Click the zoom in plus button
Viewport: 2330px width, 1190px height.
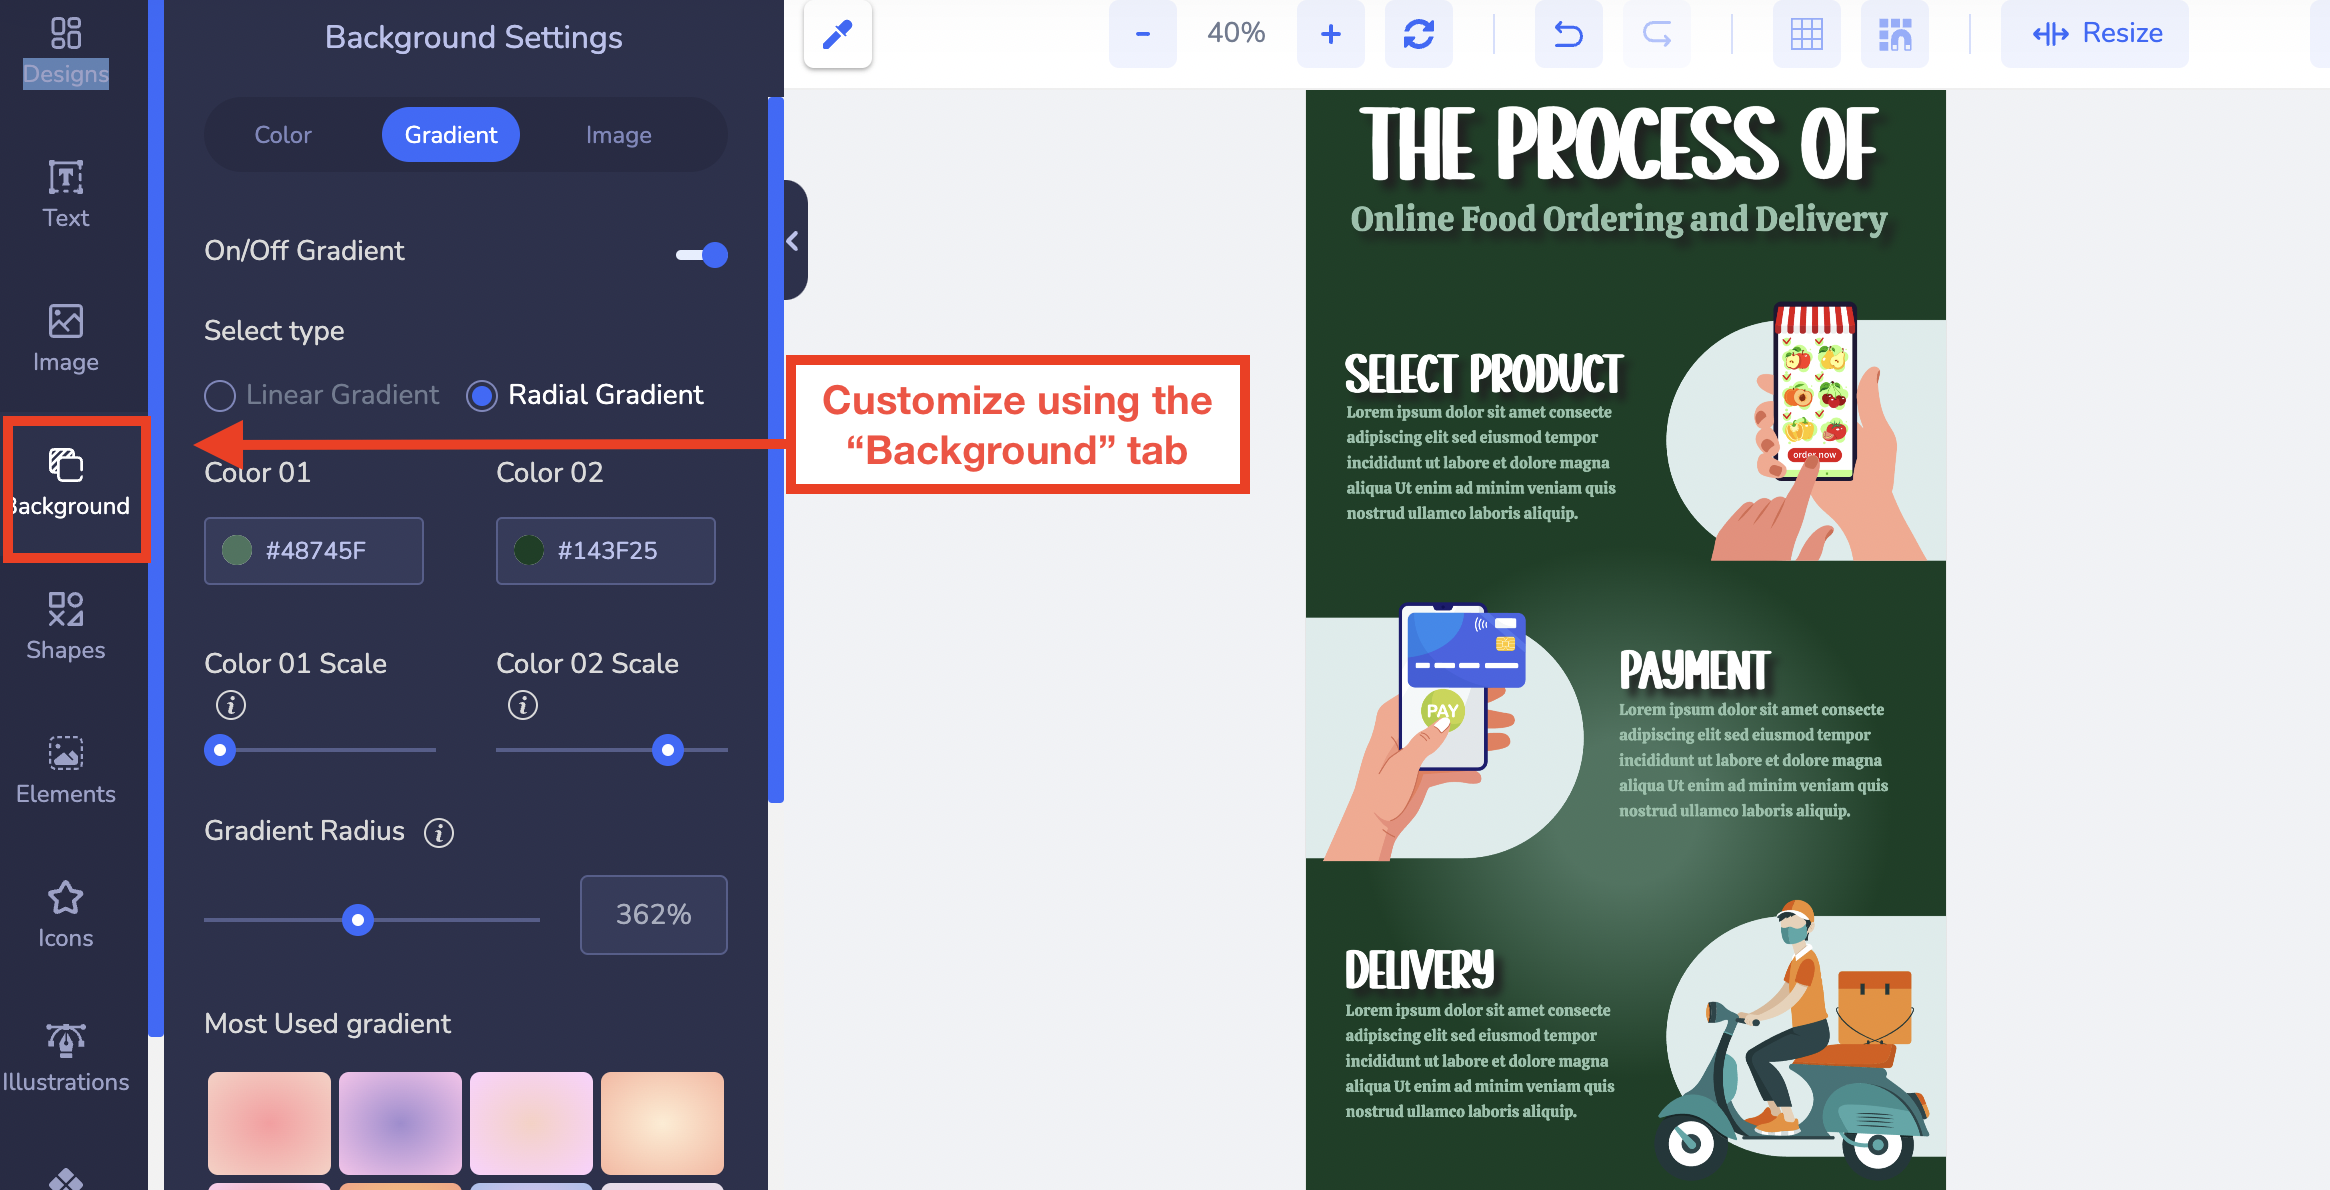pyautogui.click(x=1330, y=35)
